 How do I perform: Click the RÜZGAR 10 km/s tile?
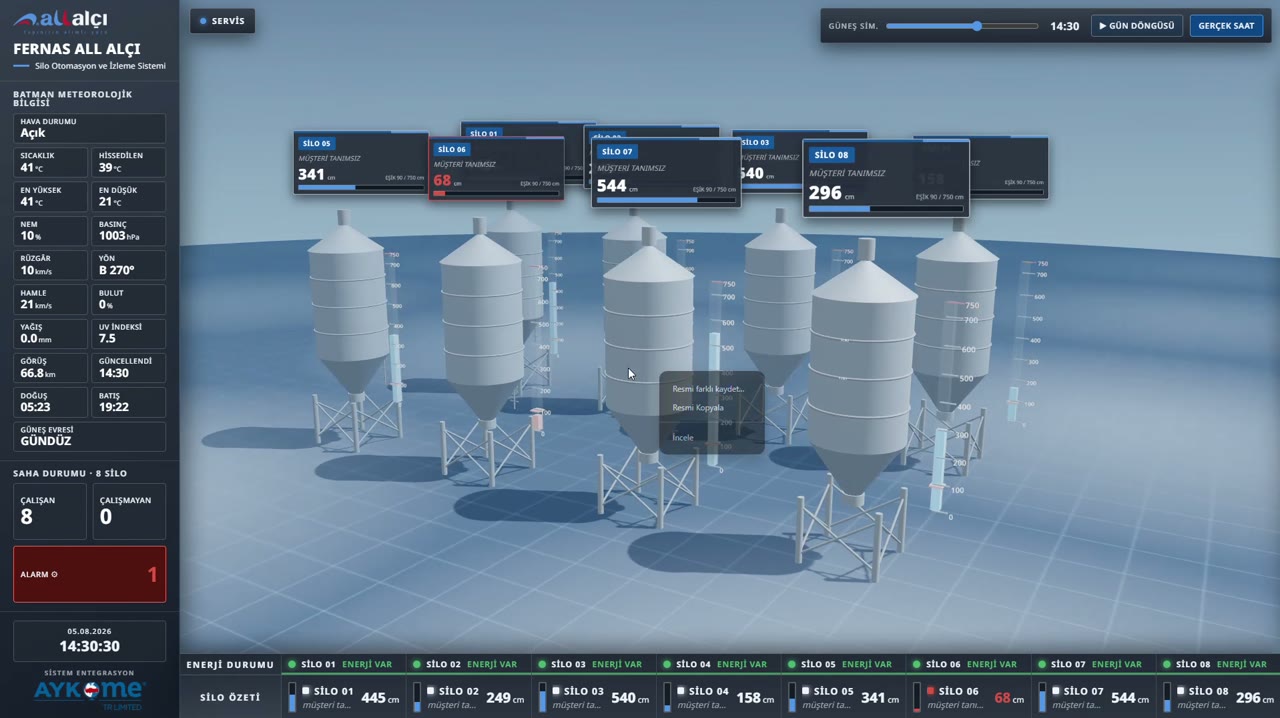(x=50, y=265)
